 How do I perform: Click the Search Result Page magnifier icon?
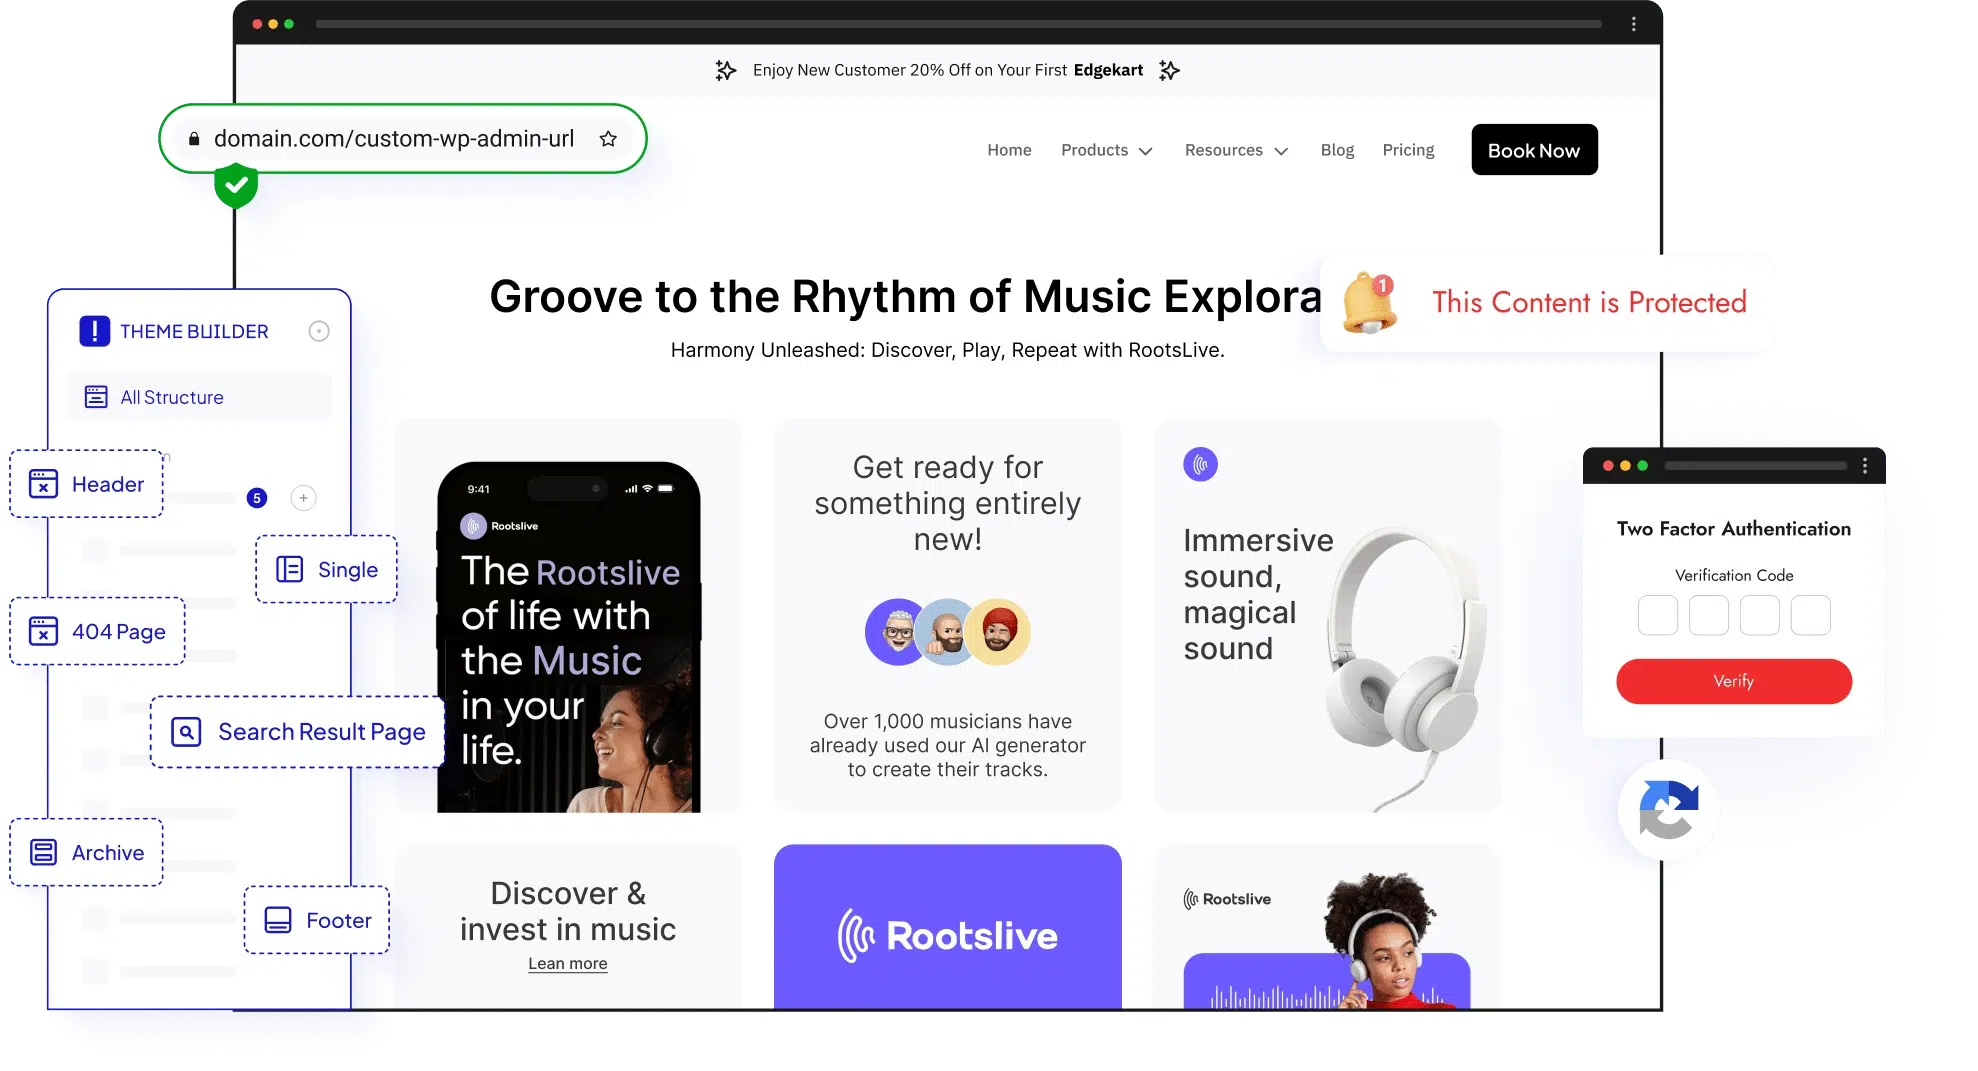(x=186, y=731)
